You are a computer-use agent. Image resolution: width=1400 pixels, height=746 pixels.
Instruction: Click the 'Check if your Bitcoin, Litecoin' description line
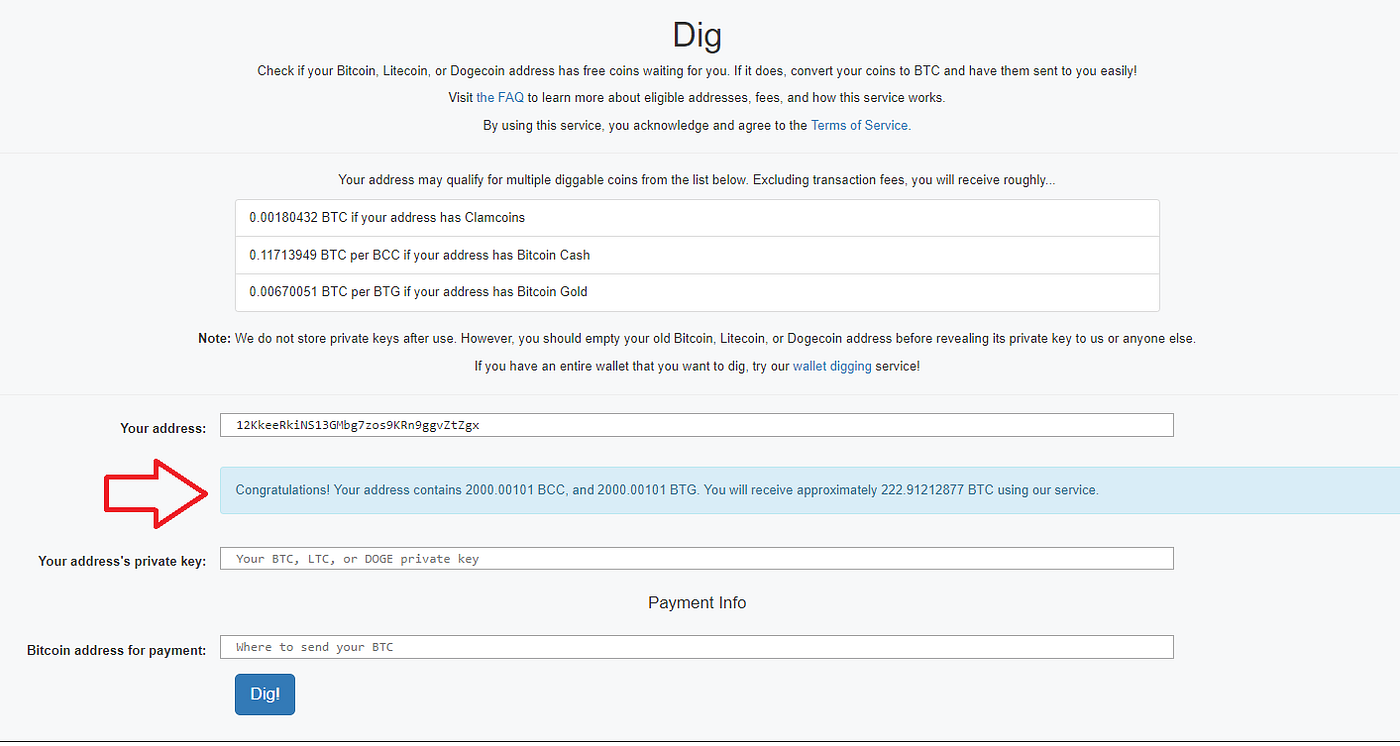pos(697,71)
